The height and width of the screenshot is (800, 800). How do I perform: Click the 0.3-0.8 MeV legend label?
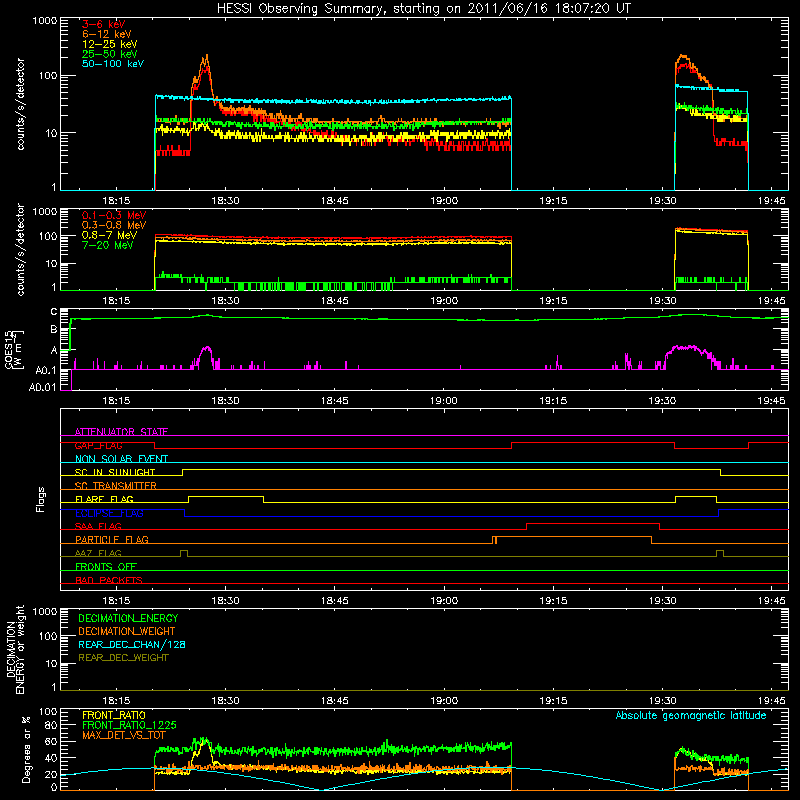tap(114, 225)
